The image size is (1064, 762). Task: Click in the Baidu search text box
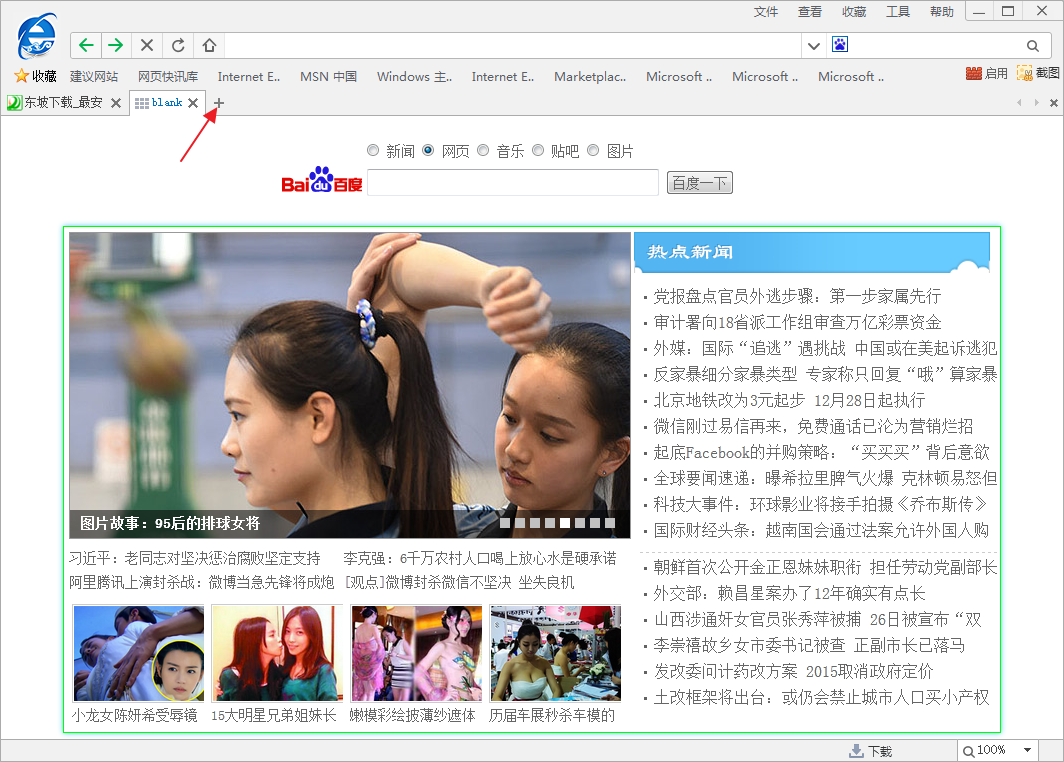513,183
